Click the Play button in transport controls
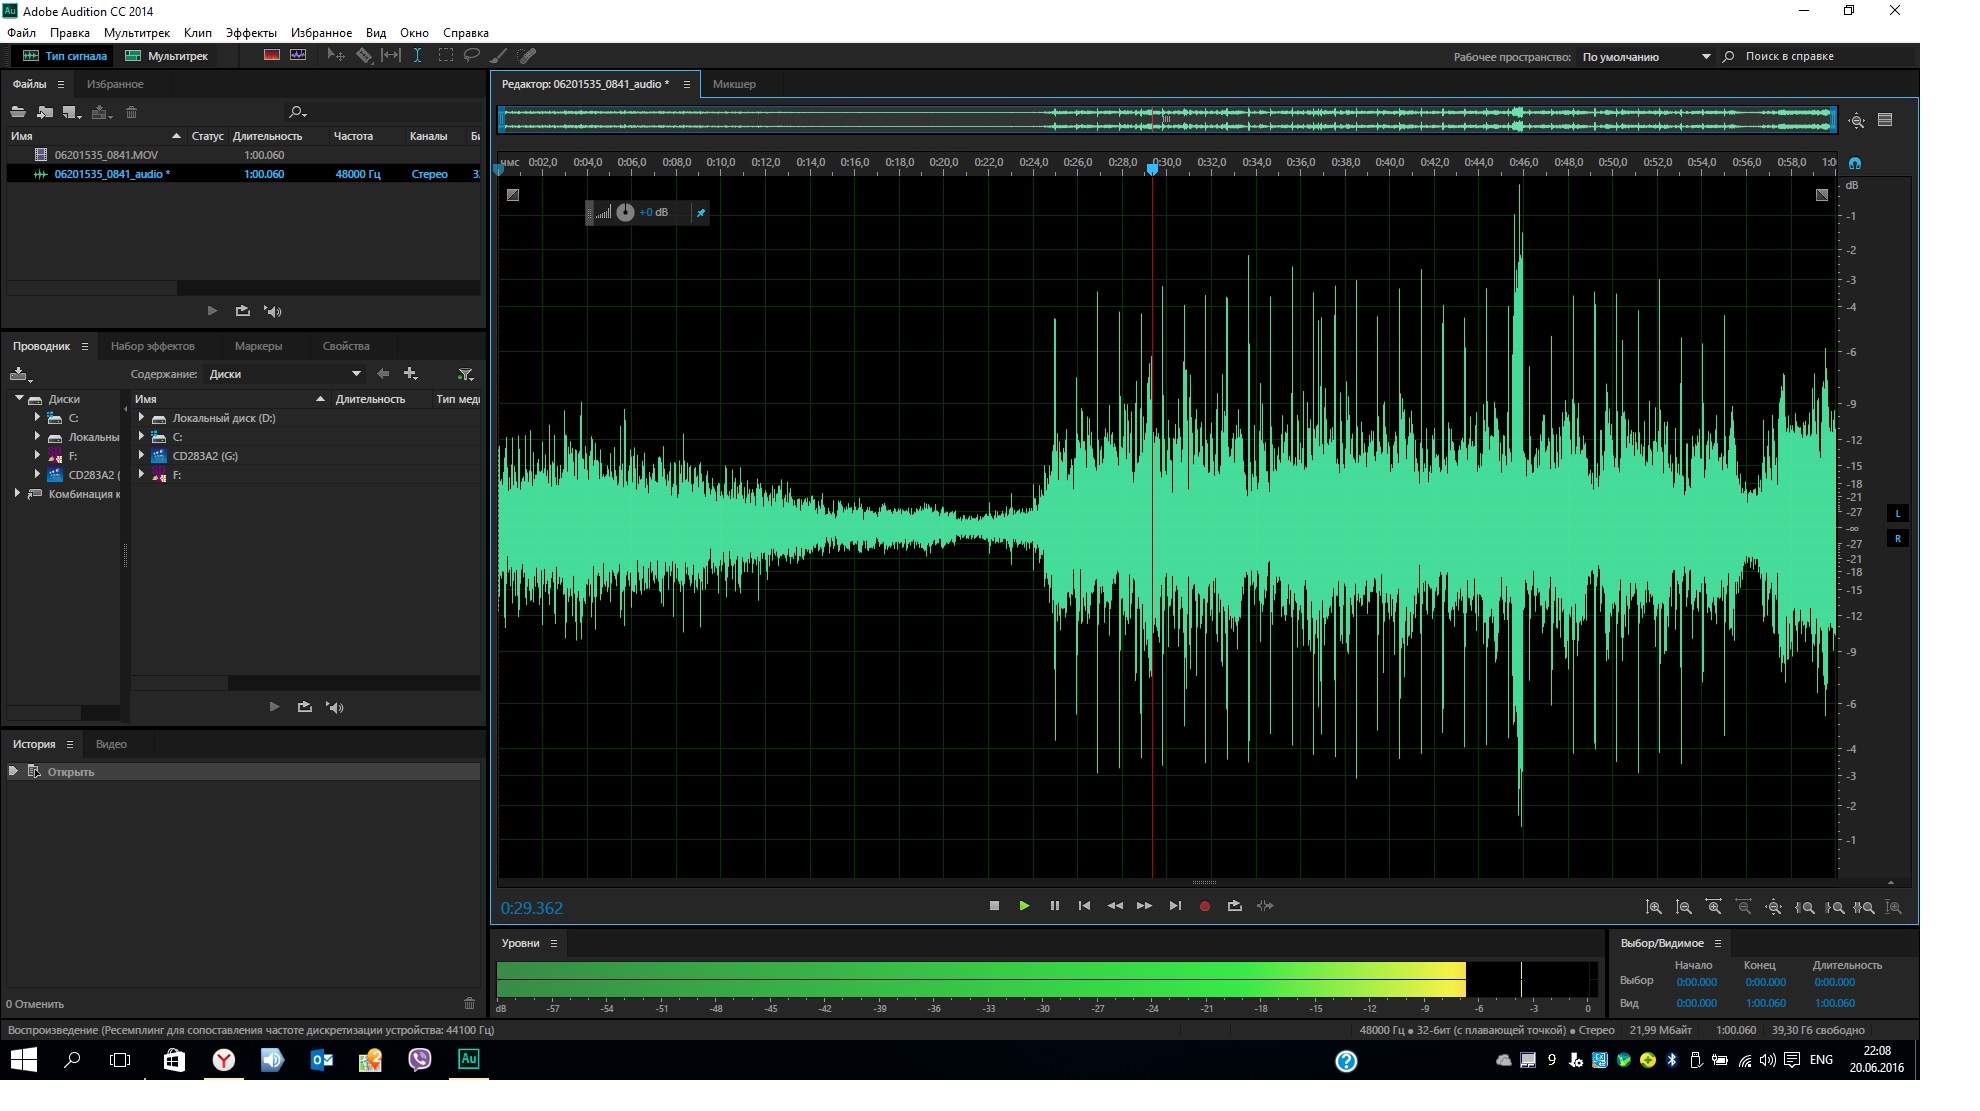1980x1111 pixels. (1024, 906)
